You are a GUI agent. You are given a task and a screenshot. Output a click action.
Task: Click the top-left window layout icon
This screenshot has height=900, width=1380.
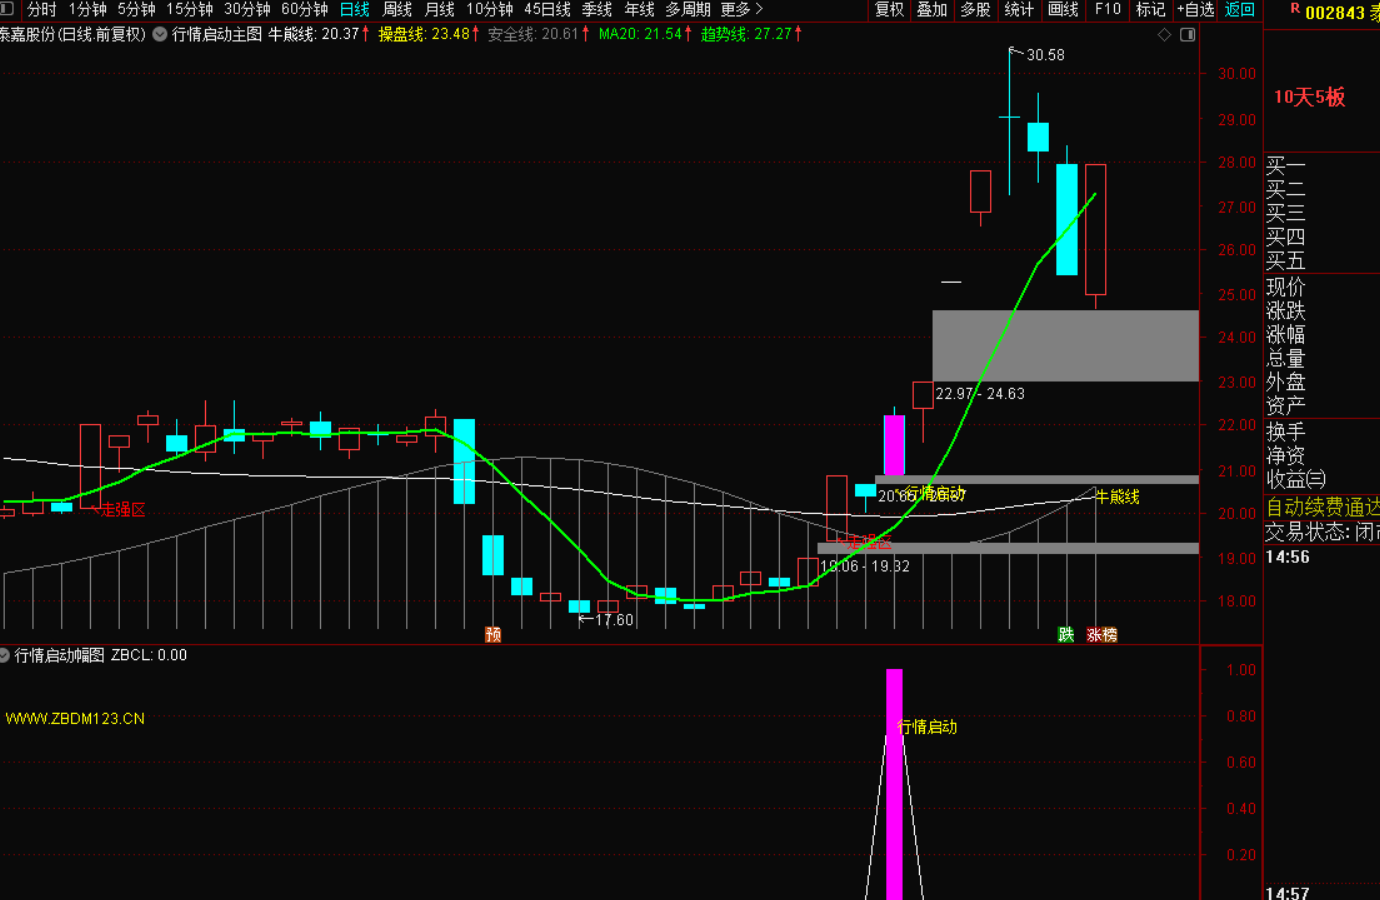(x=7, y=9)
